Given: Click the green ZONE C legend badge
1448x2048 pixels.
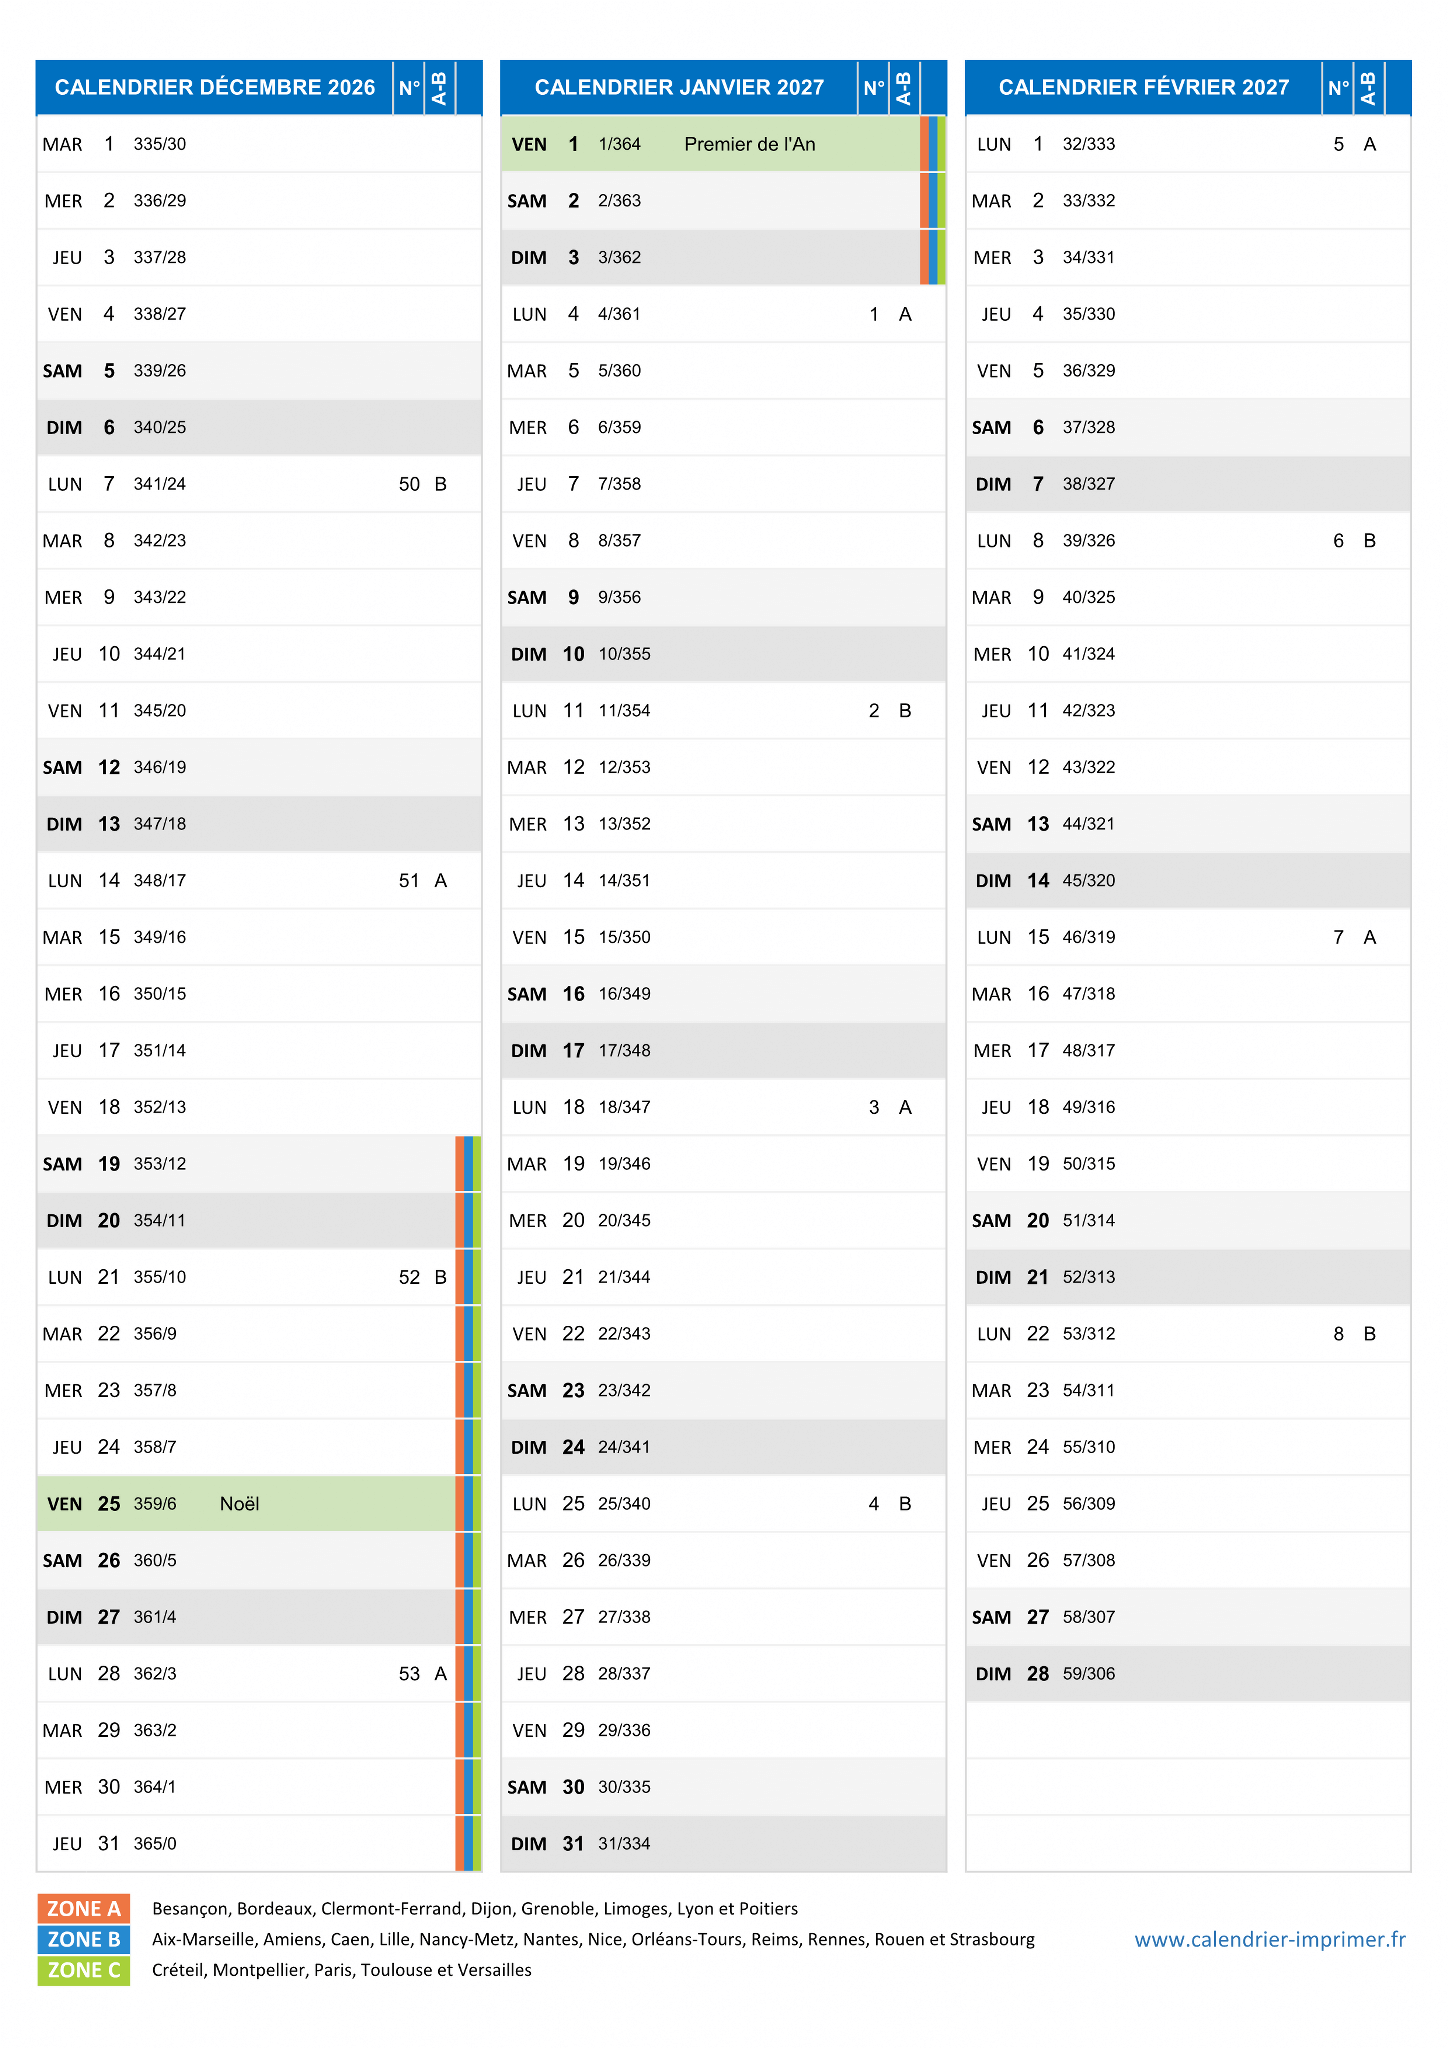Looking at the screenshot, I should 84,1970.
